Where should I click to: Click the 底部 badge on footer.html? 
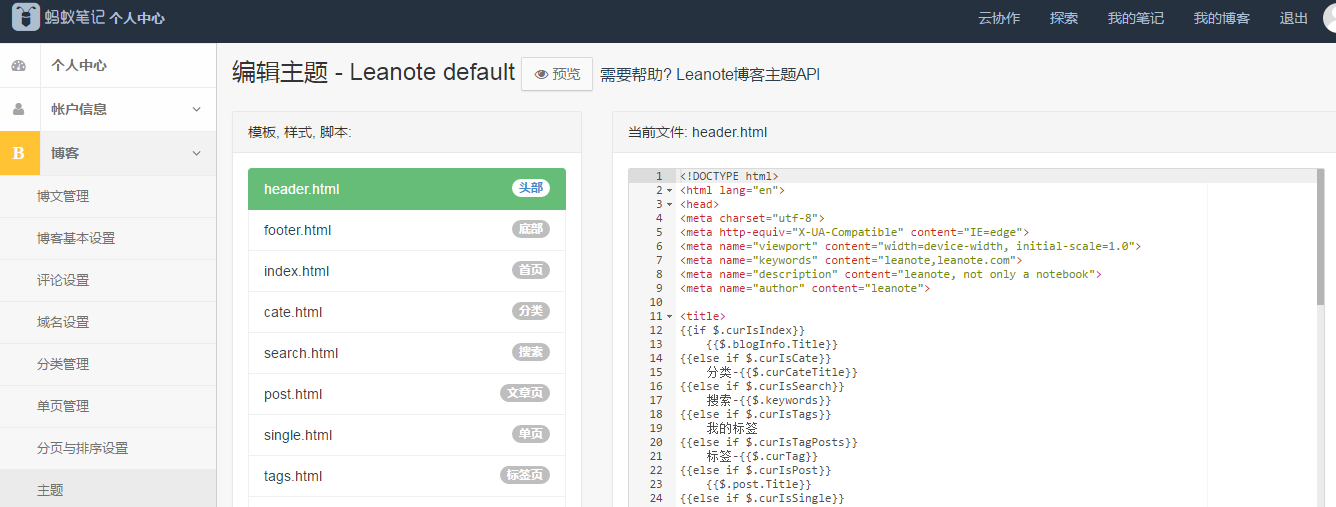531,229
